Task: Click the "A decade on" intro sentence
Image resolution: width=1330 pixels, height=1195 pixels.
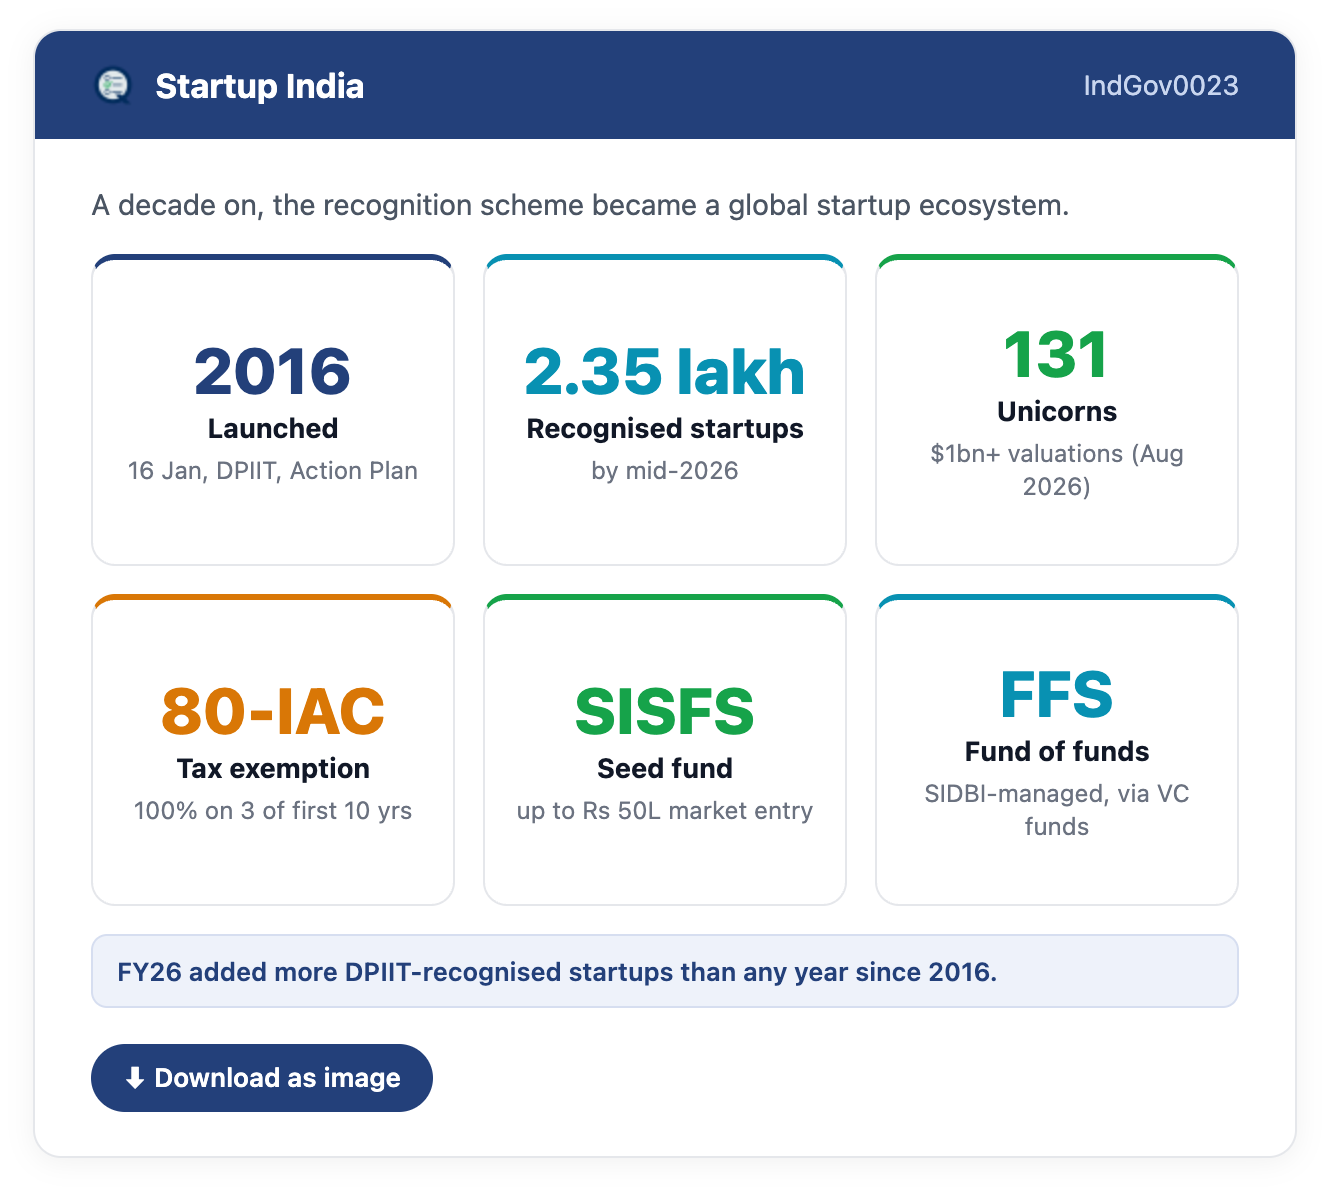Action: 581,205
